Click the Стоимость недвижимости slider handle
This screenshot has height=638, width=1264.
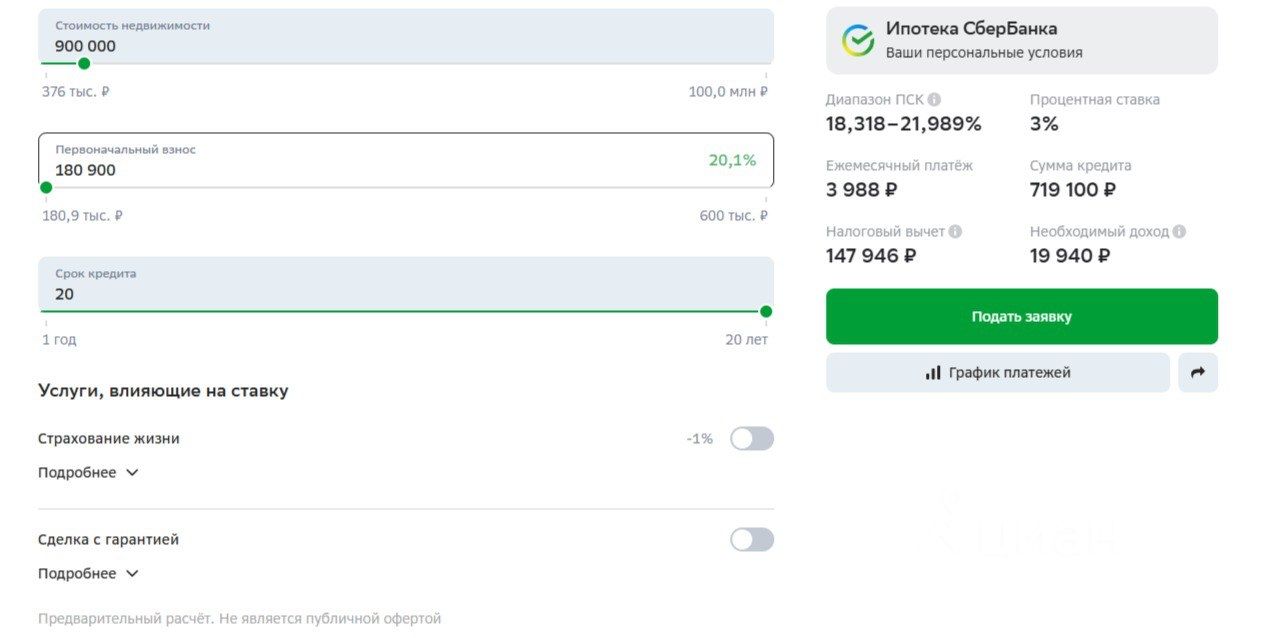pyautogui.click(x=84, y=64)
